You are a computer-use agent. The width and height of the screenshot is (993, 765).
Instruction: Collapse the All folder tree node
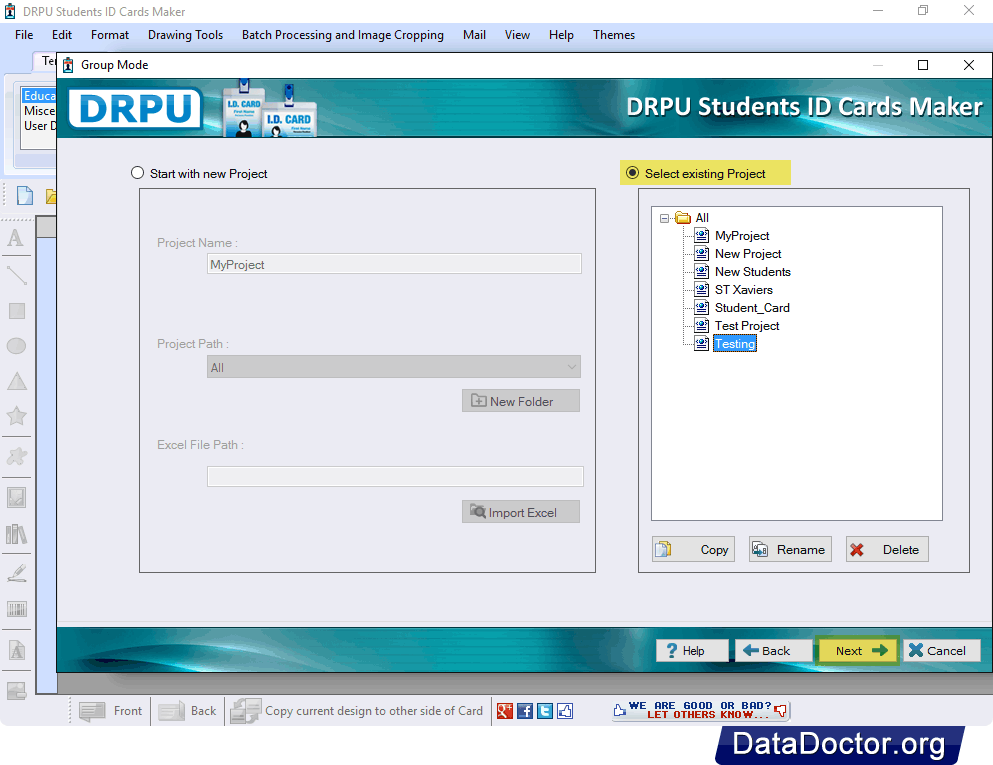[664, 218]
